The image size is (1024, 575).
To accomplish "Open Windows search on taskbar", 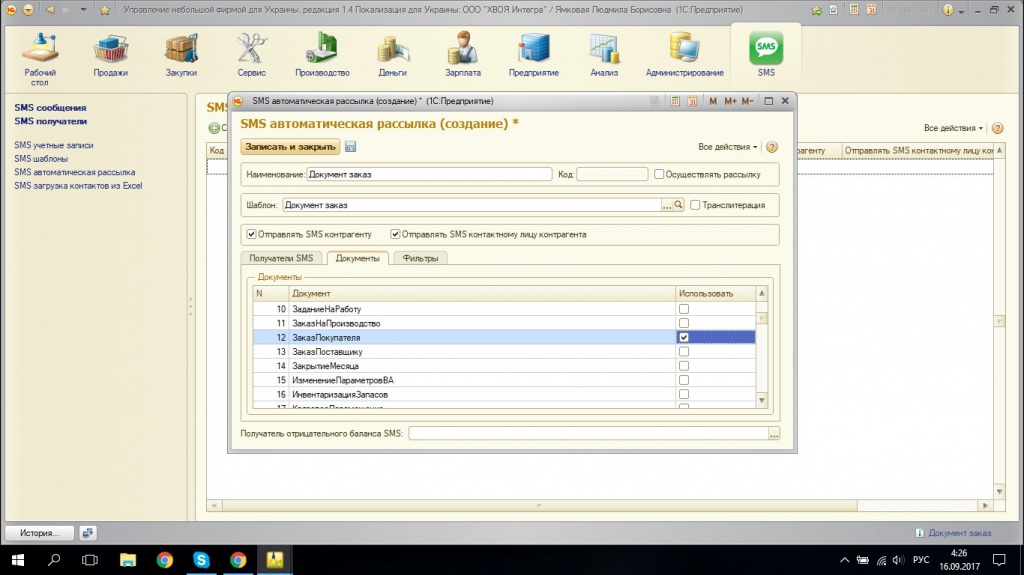I will point(54,560).
